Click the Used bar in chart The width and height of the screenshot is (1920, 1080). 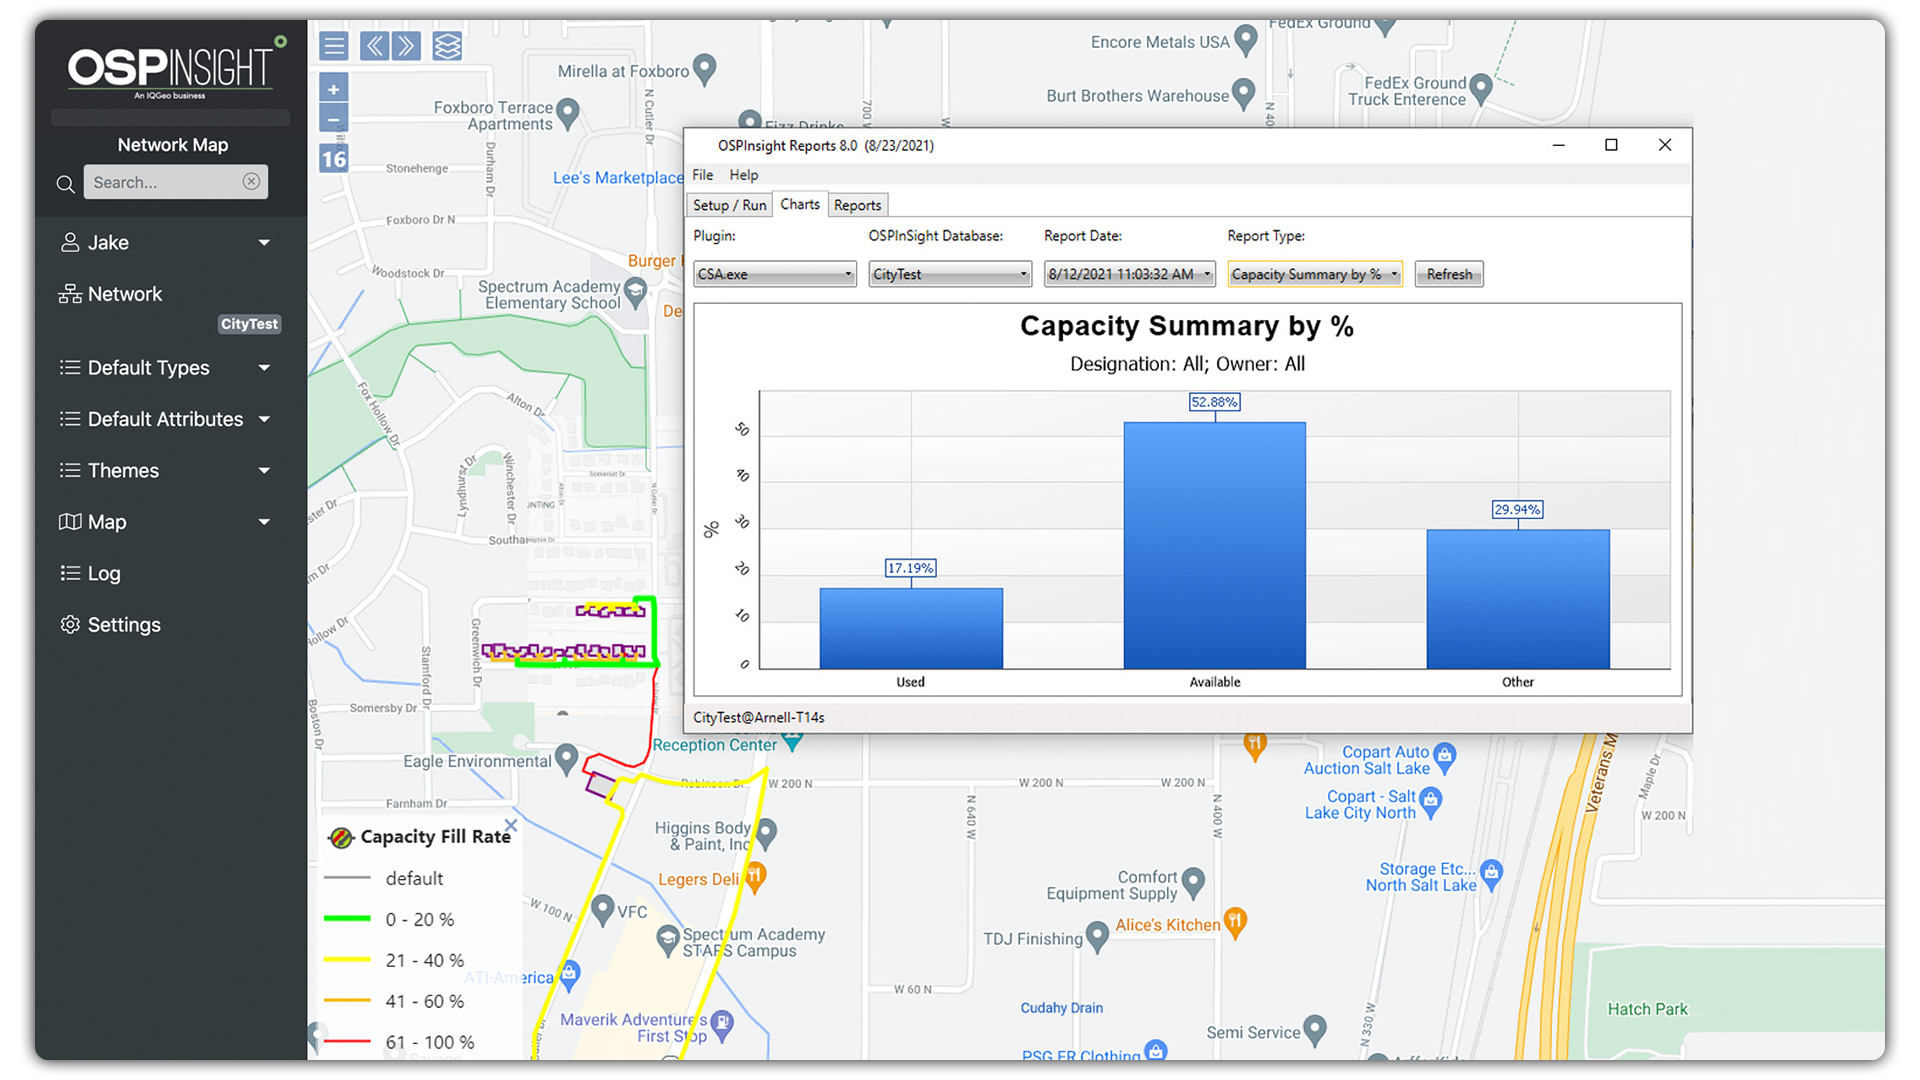tap(911, 628)
